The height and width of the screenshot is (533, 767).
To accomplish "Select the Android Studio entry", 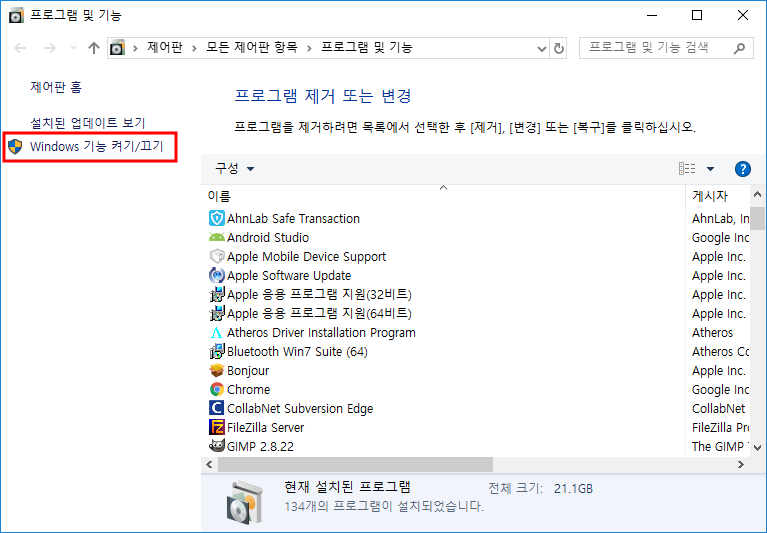I will click(268, 238).
